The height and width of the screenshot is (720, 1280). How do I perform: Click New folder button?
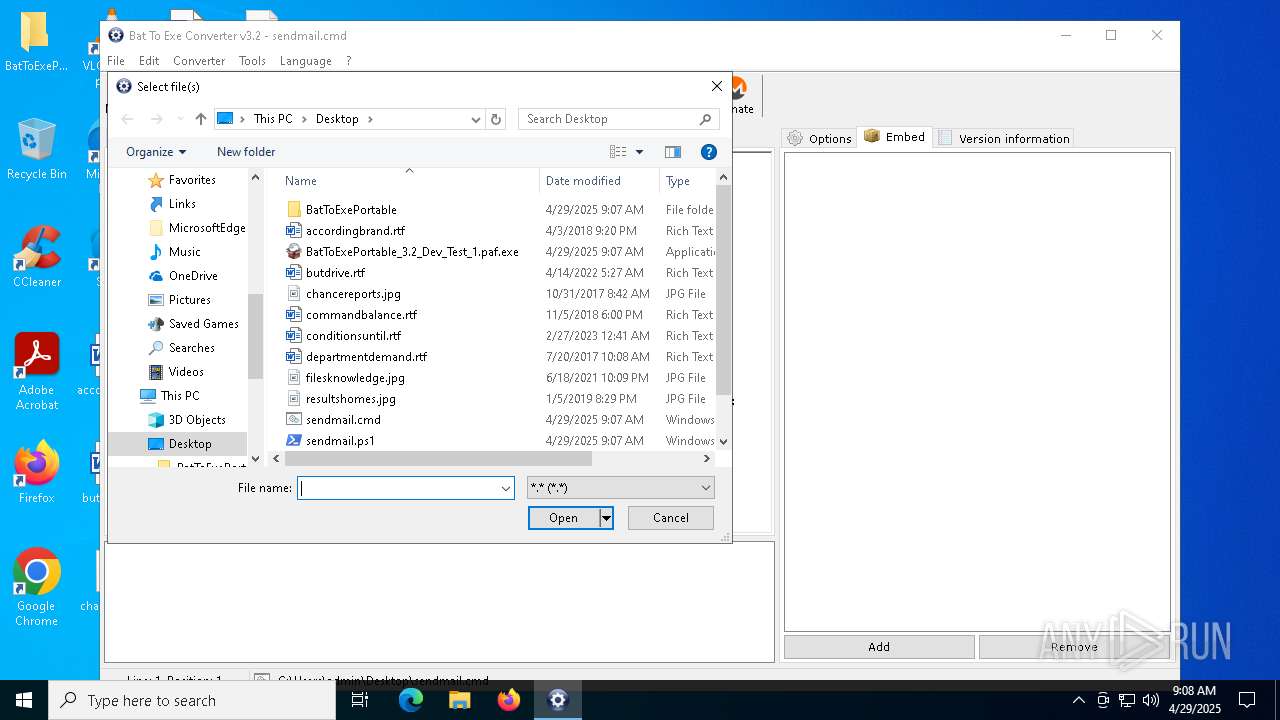click(x=246, y=152)
